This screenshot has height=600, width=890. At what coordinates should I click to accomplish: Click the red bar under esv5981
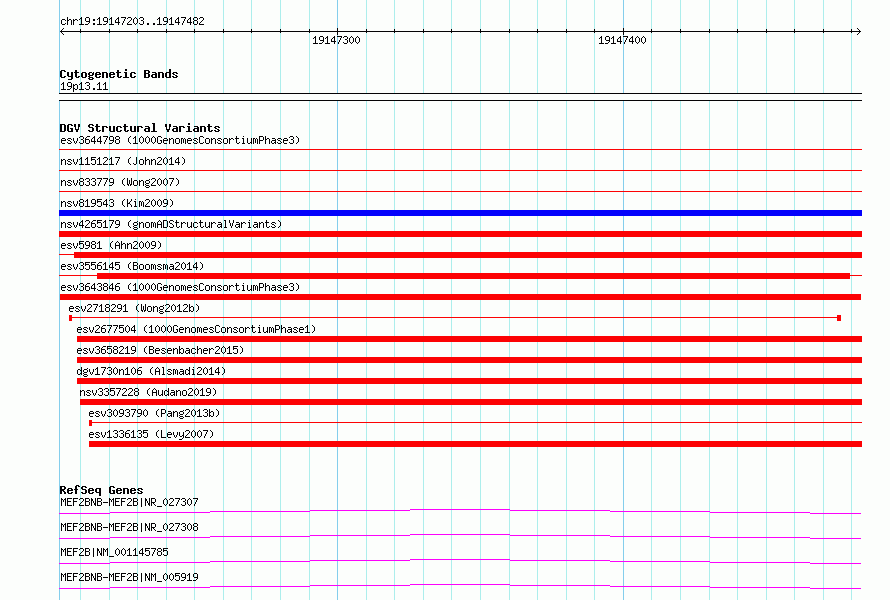[468, 255]
